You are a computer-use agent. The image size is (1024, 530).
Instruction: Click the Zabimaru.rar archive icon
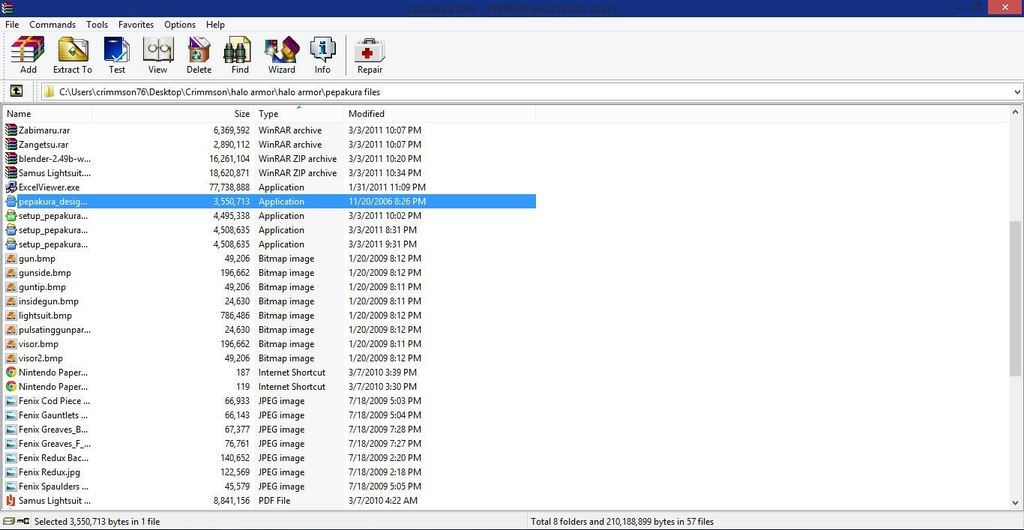click(x=10, y=130)
